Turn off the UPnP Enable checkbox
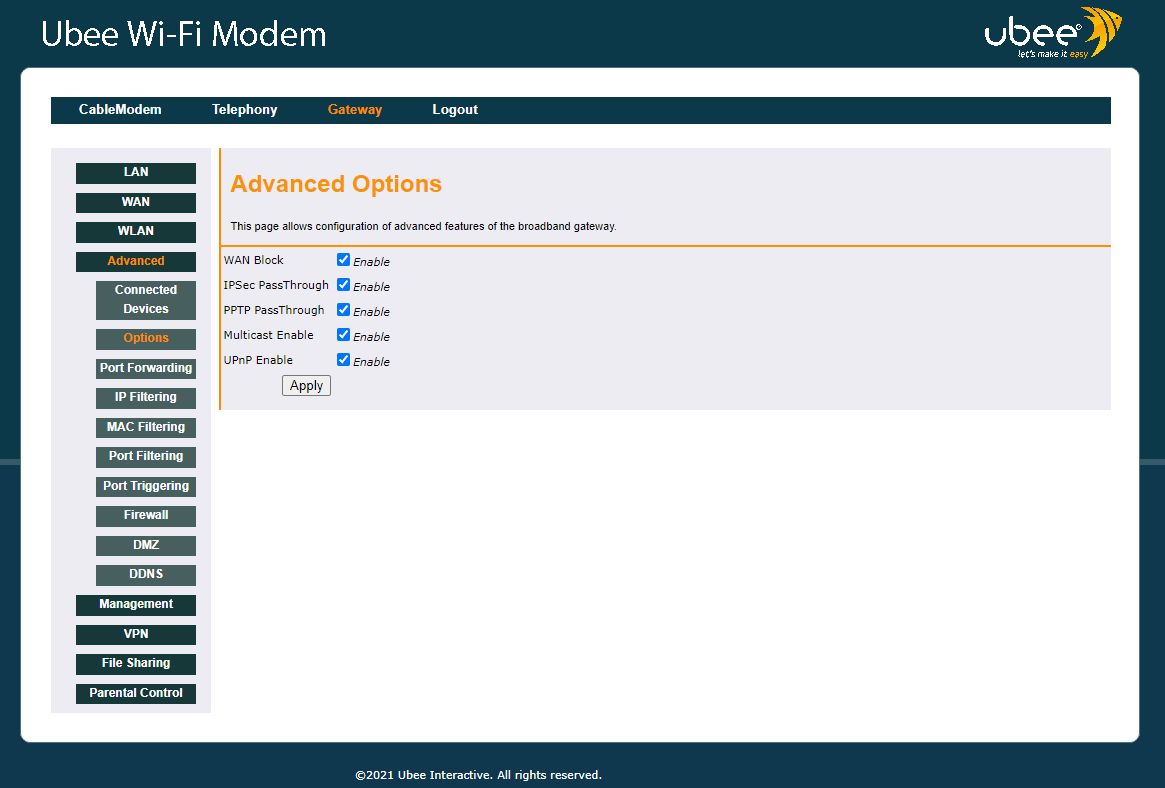Screen dimensions: 1165x788 pyautogui.click(x=343, y=360)
